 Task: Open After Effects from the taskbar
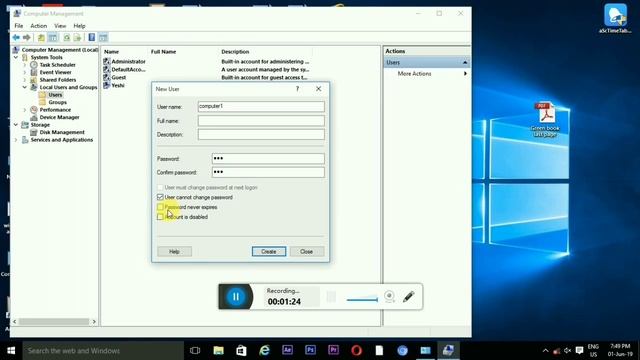pyautogui.click(x=287, y=350)
